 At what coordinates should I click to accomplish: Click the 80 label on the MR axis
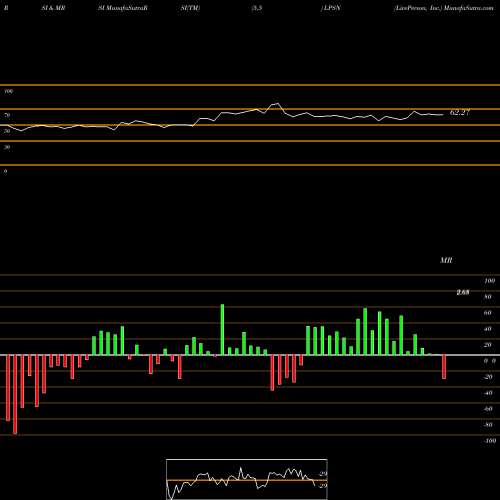488,297
